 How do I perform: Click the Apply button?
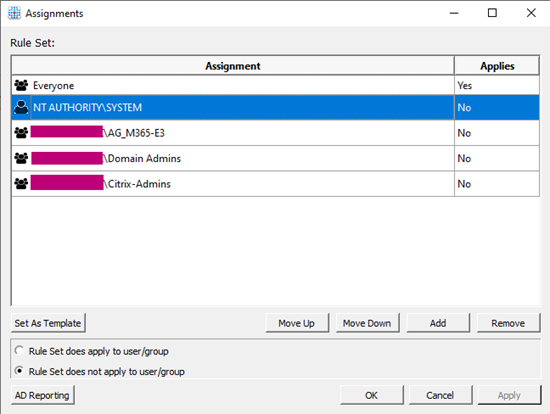[x=509, y=395]
